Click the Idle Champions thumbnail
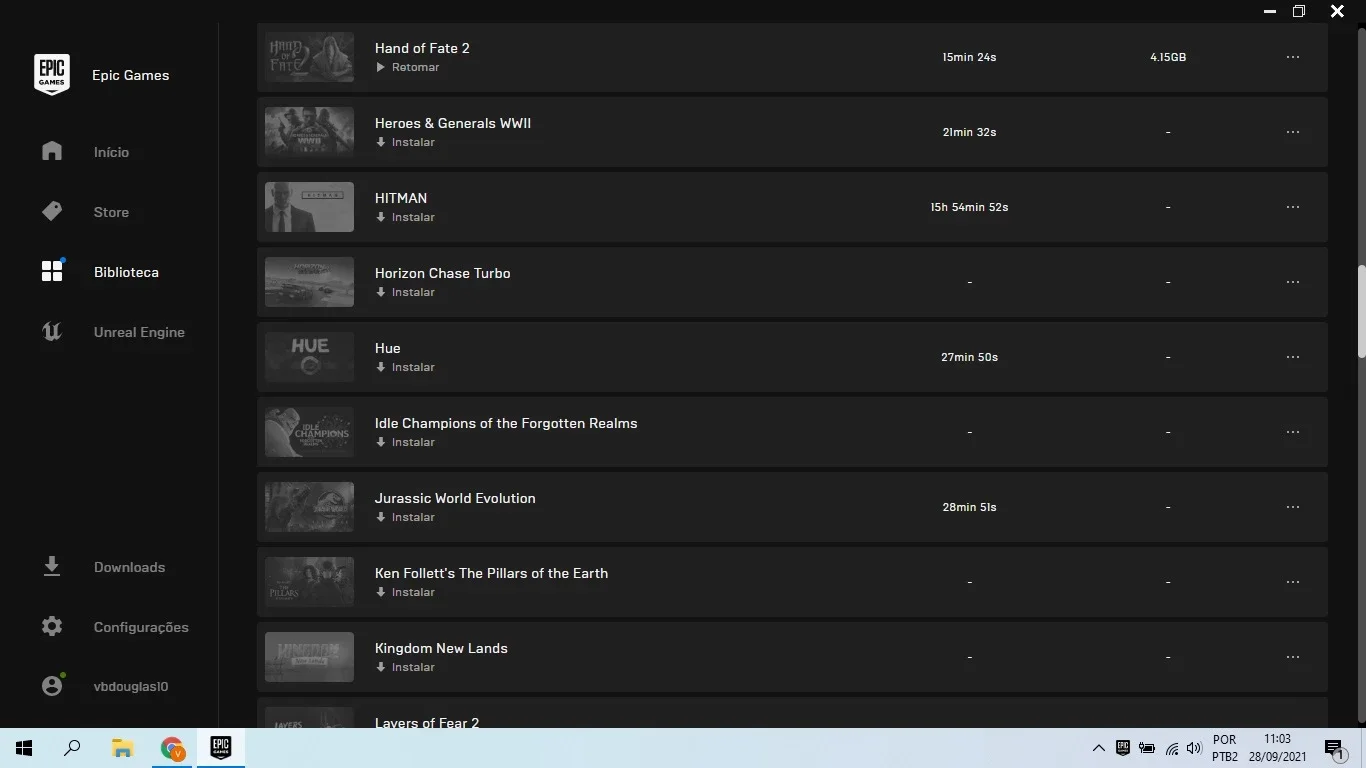This screenshot has height=768, width=1366. (x=309, y=432)
